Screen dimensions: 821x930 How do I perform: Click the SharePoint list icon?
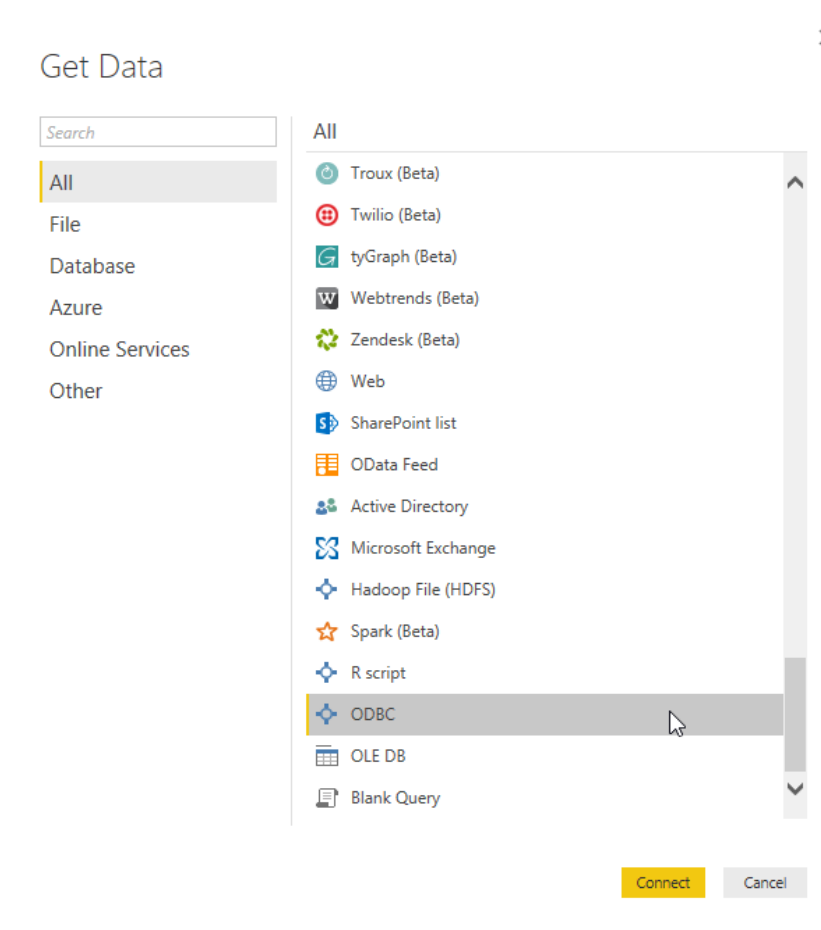(x=327, y=423)
